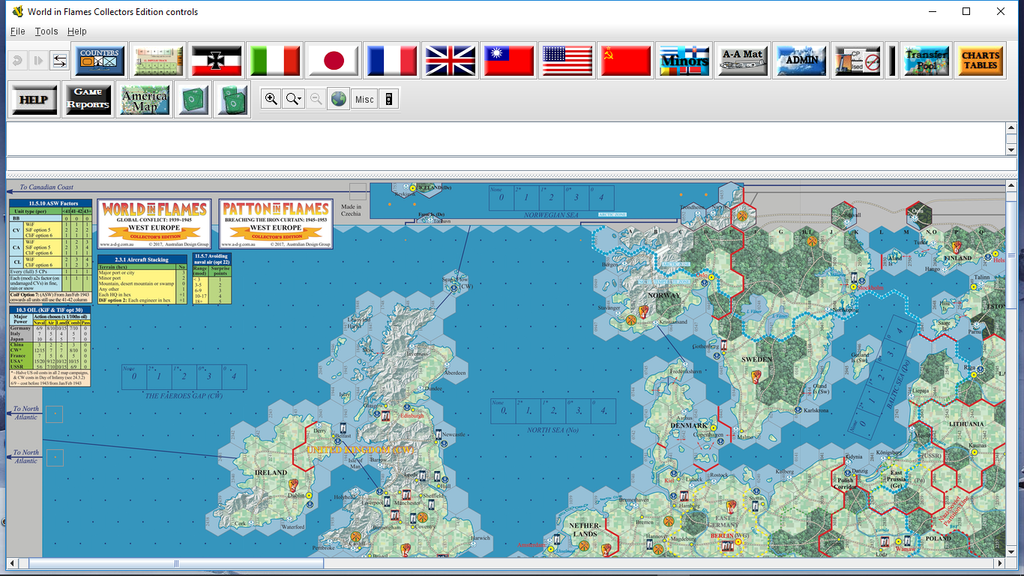Open the France flag forces window

coord(391,61)
